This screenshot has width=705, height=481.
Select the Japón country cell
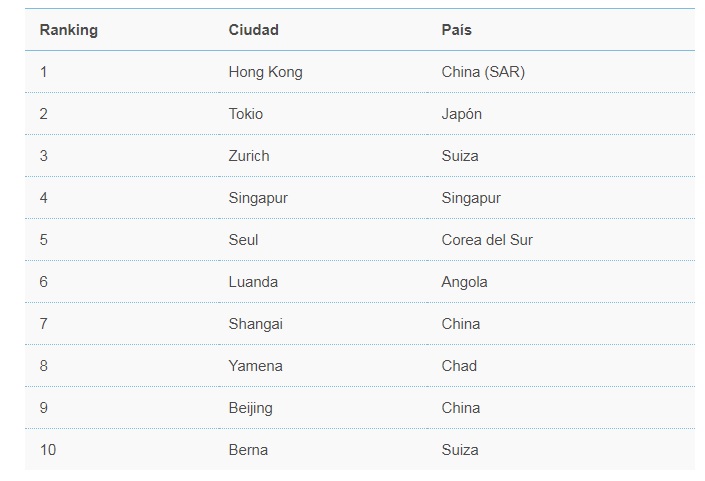[461, 114]
